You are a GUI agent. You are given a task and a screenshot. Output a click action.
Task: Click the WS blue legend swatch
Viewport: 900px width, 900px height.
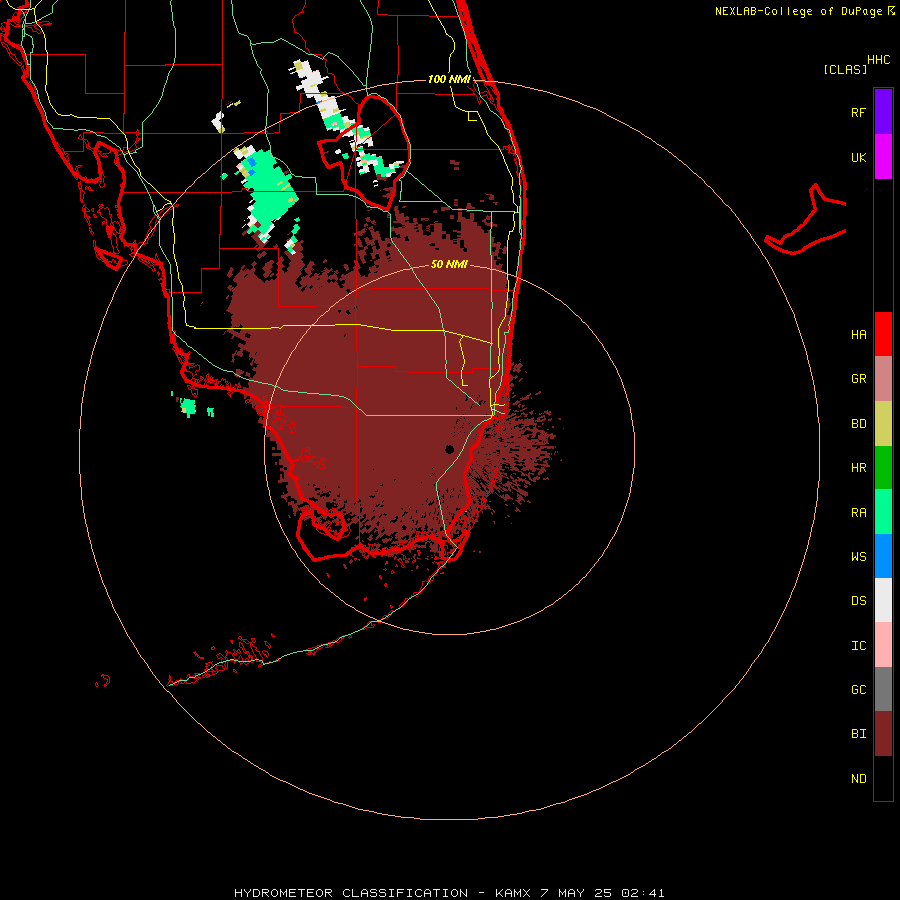click(883, 556)
